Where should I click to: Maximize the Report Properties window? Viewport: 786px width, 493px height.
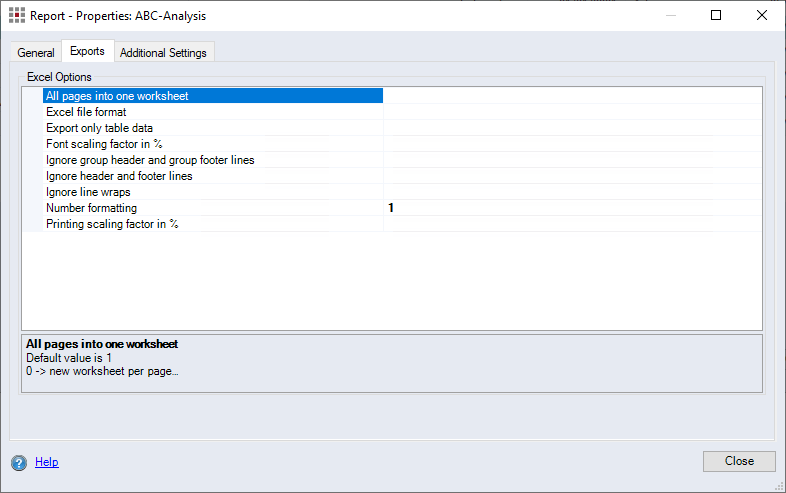(716, 16)
